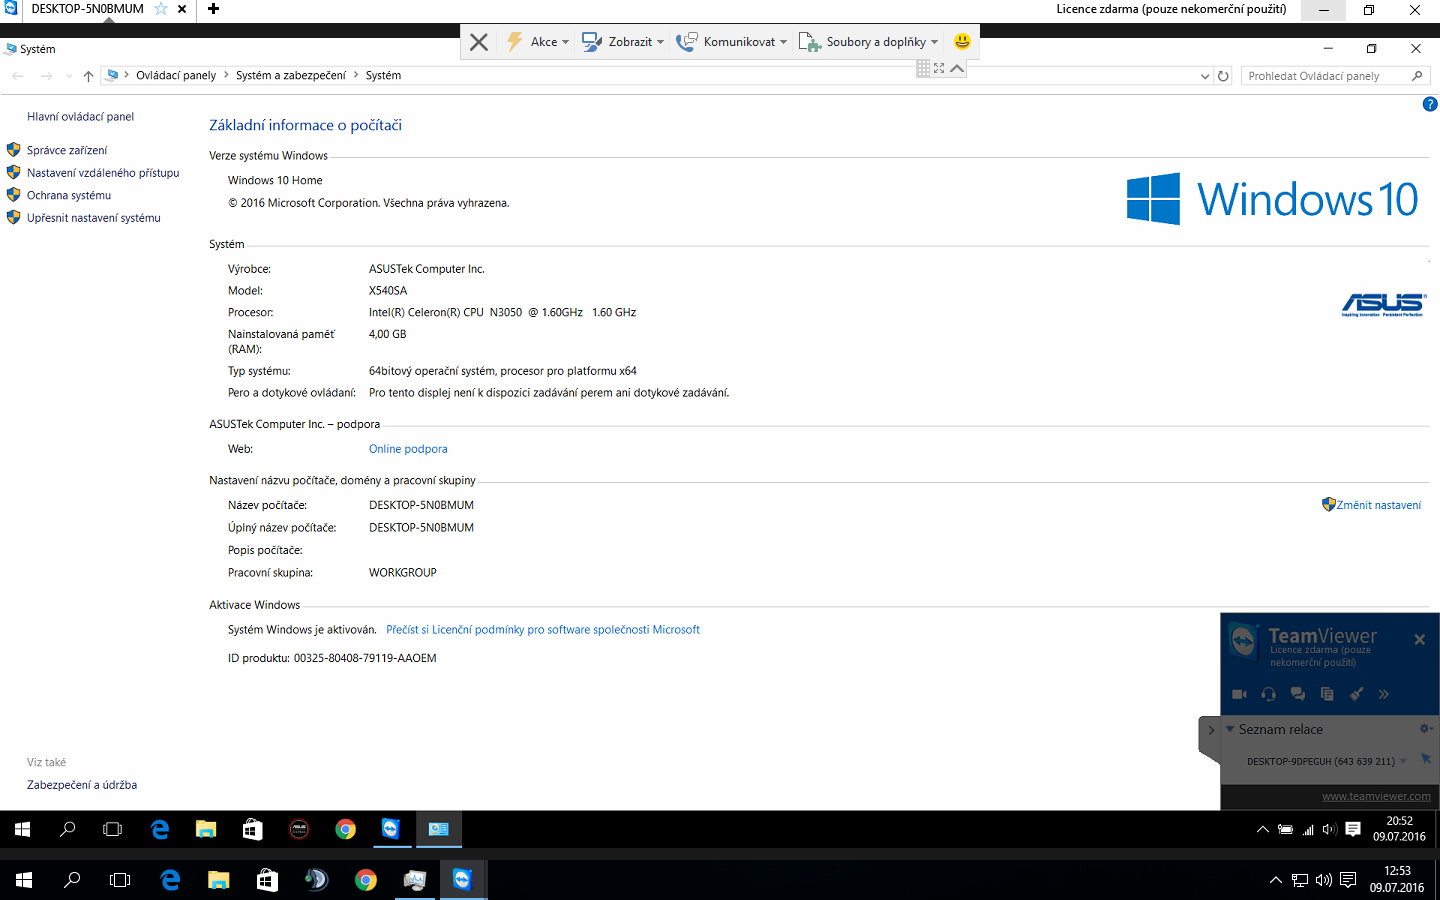Open Store on remote taskbar
1440x900 pixels.
pos(252,829)
